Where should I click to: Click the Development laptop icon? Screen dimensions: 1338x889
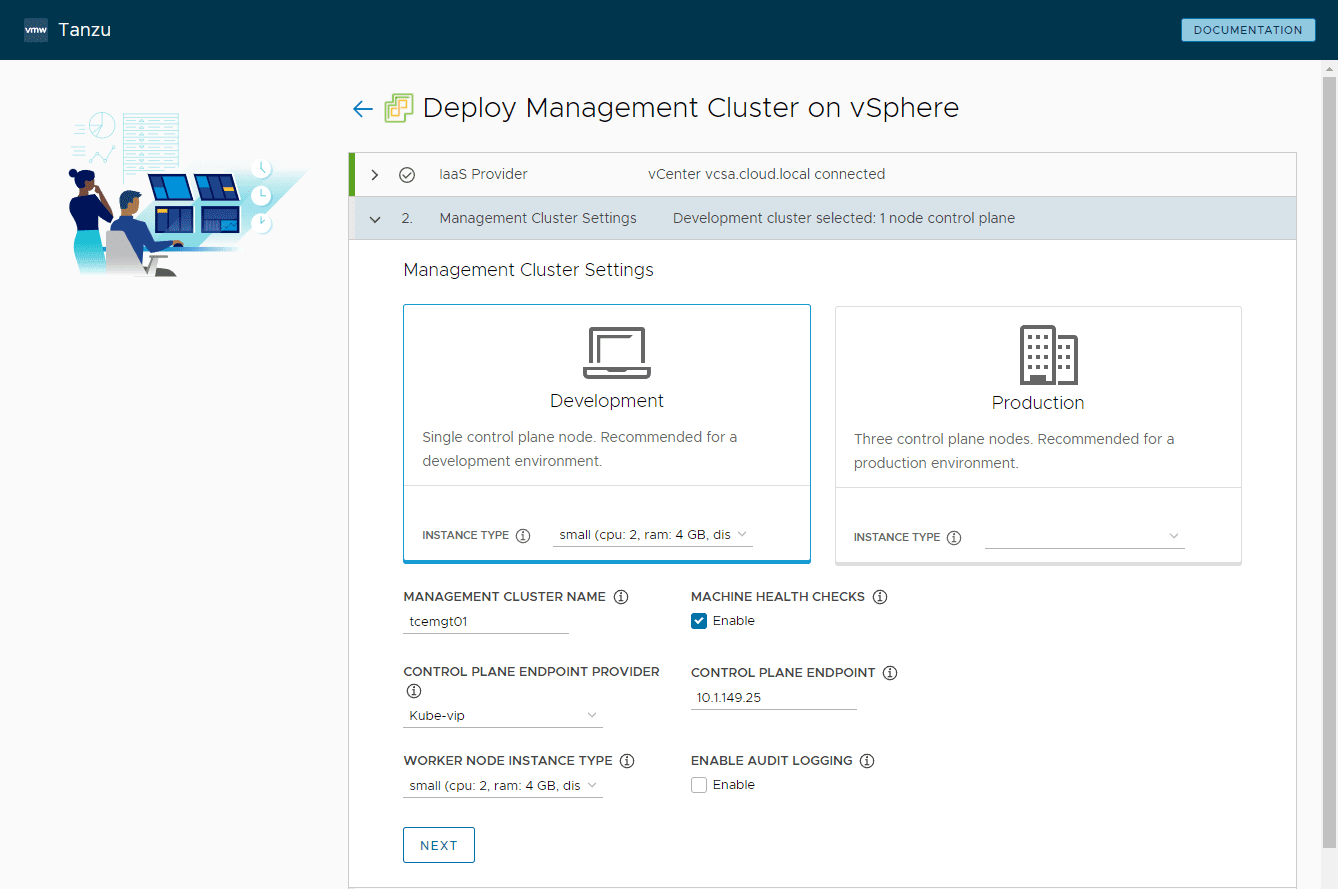click(616, 353)
